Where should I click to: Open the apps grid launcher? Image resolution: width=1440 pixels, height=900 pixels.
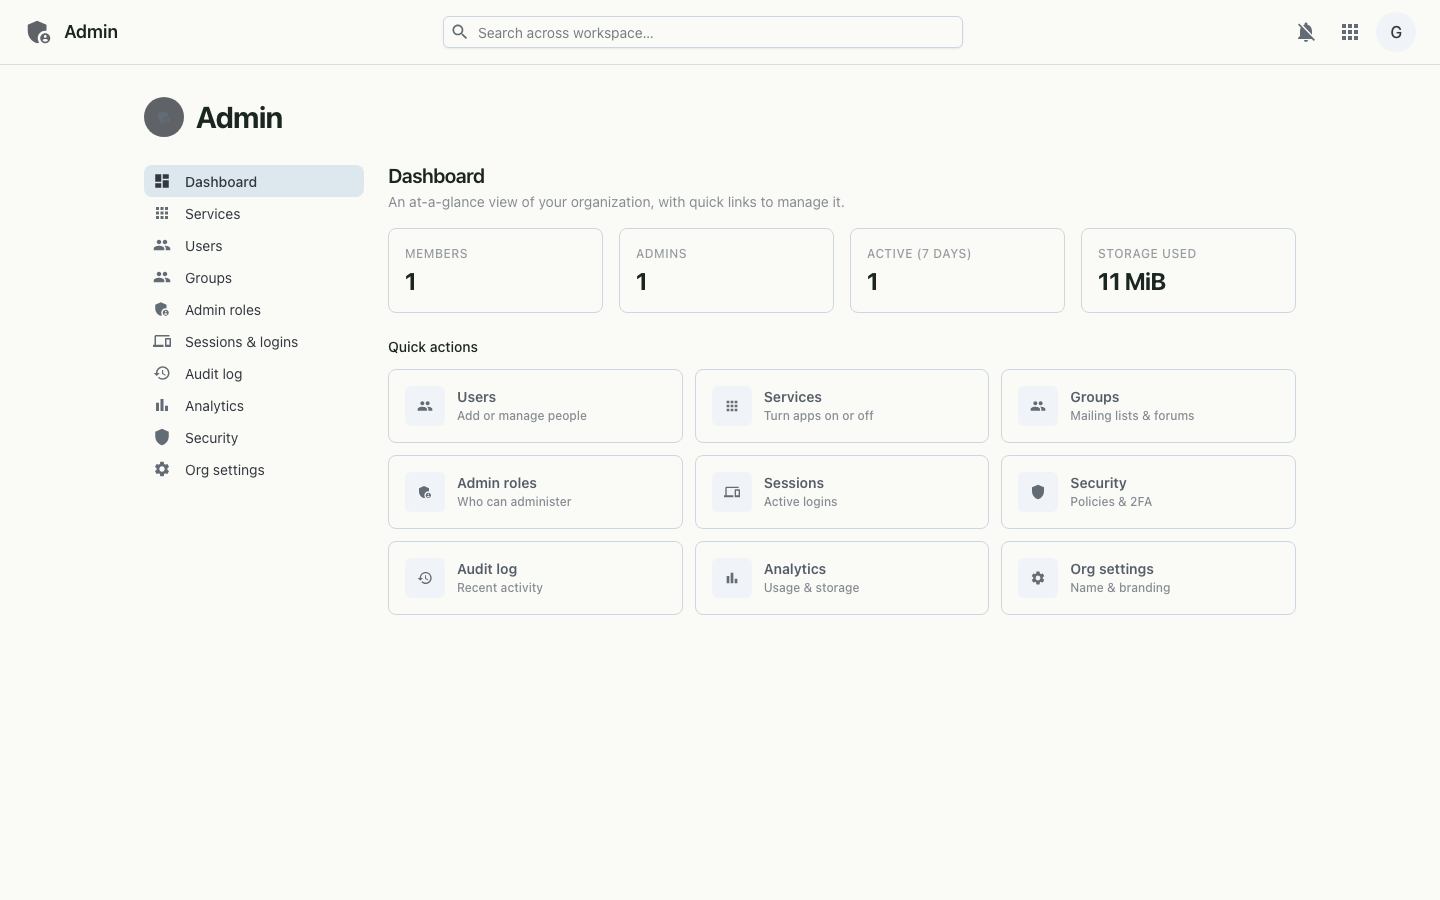point(1350,32)
